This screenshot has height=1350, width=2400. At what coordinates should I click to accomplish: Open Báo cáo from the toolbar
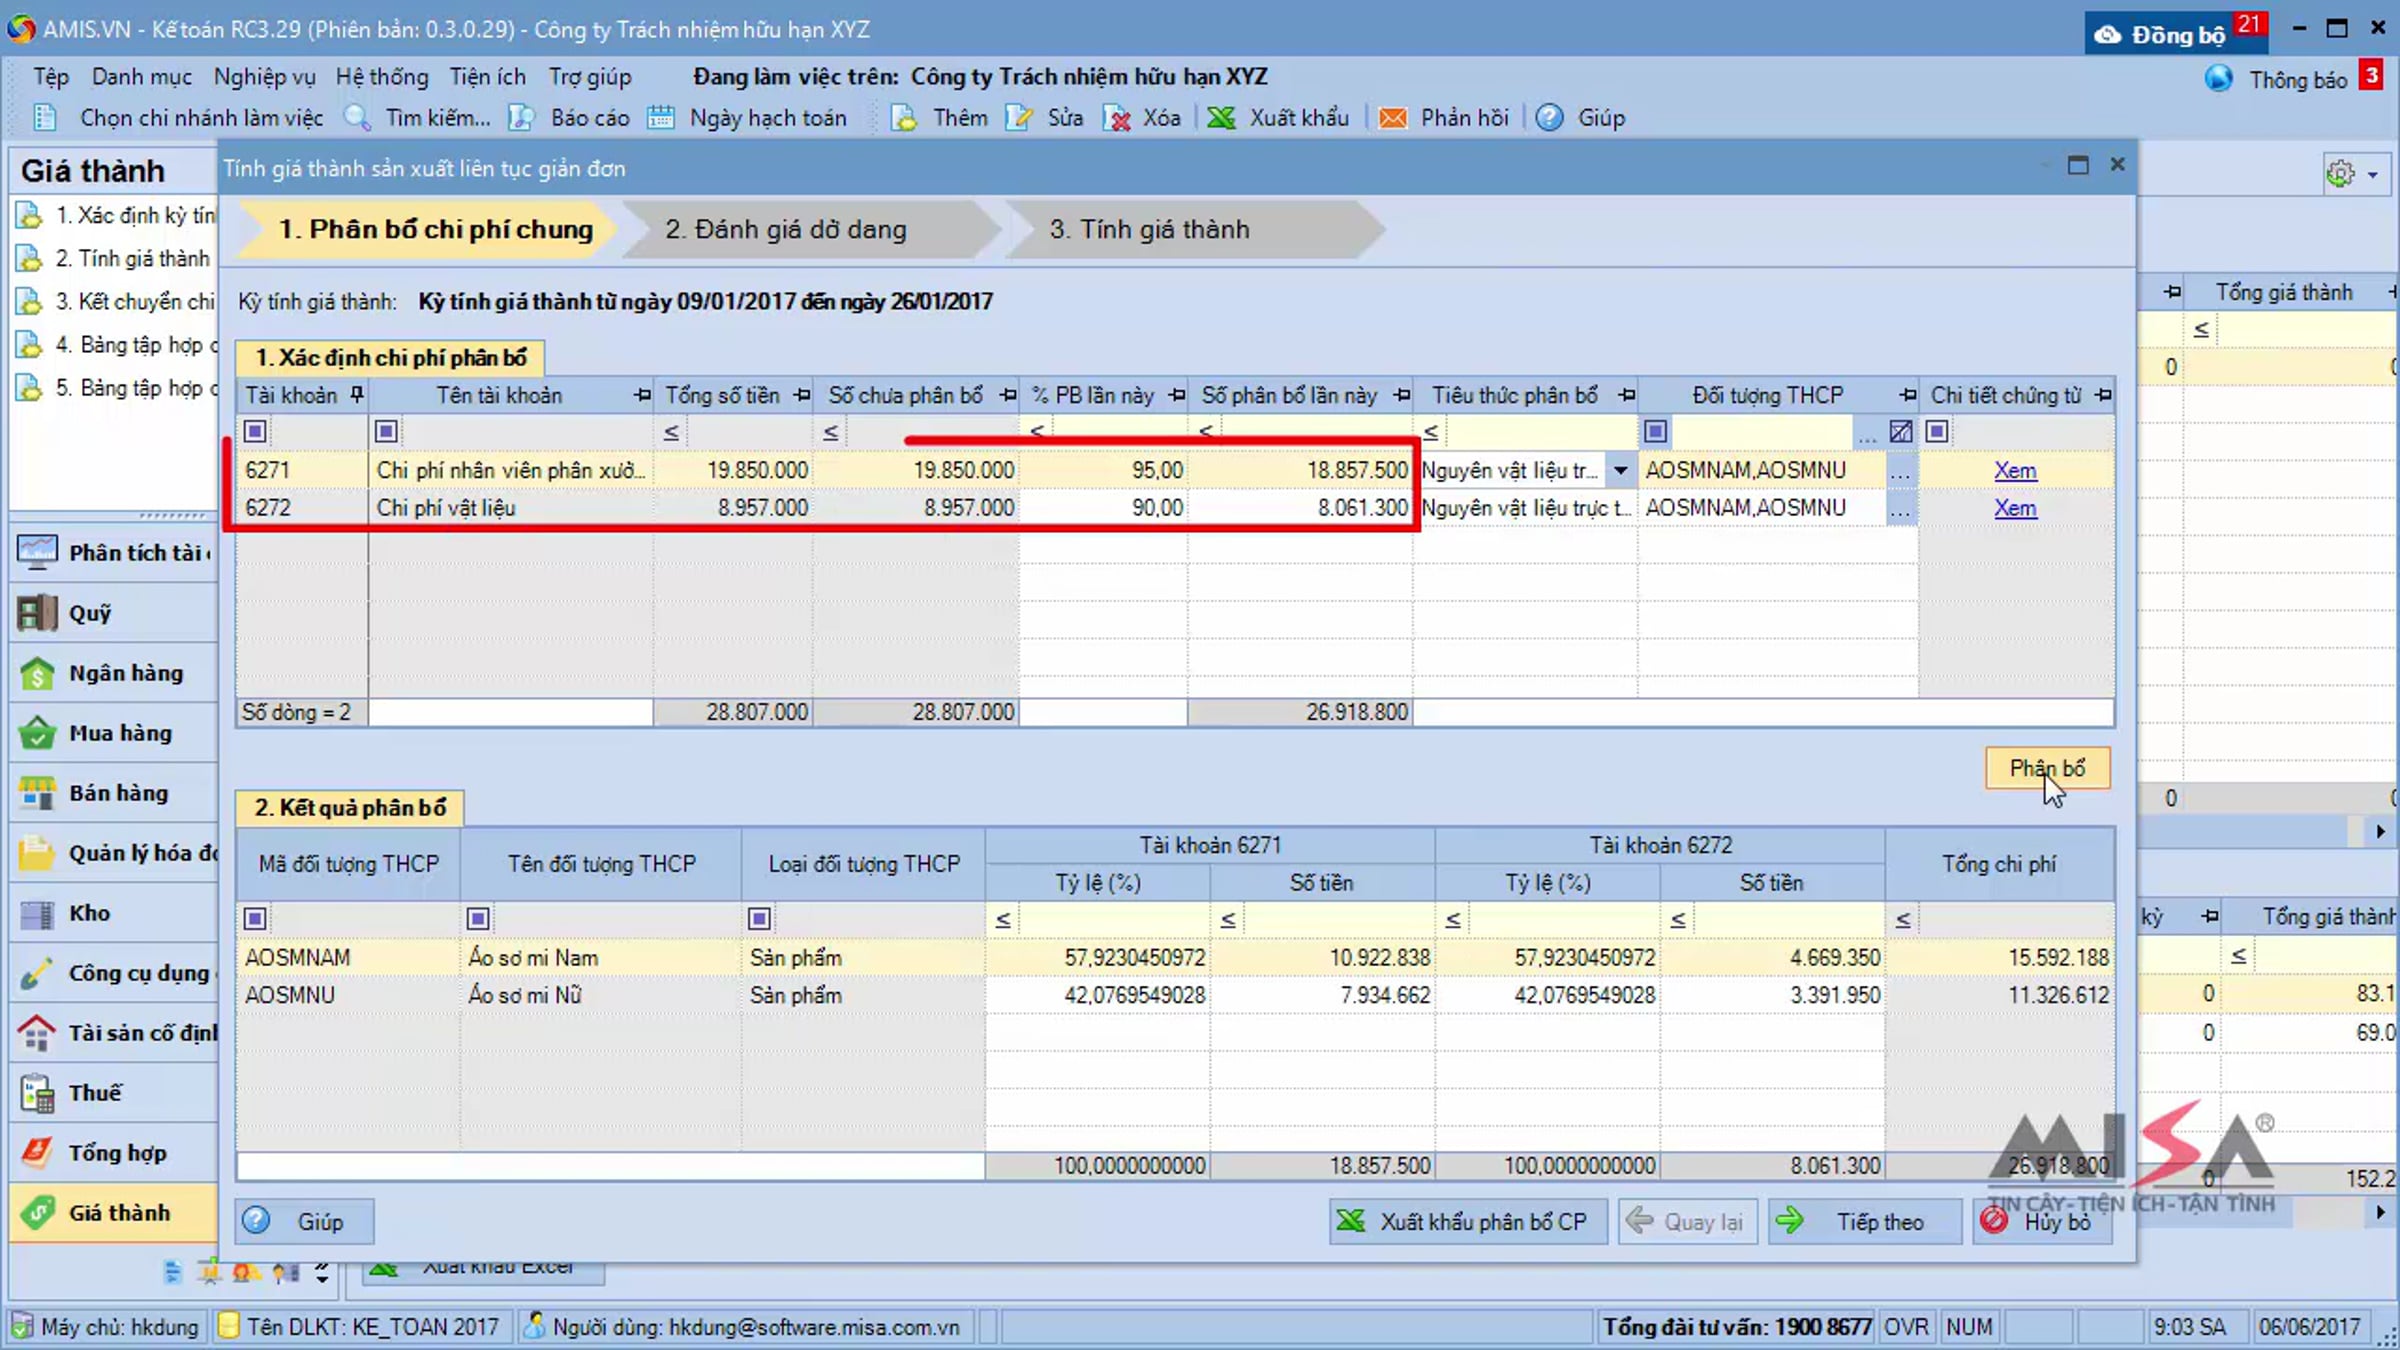[570, 118]
